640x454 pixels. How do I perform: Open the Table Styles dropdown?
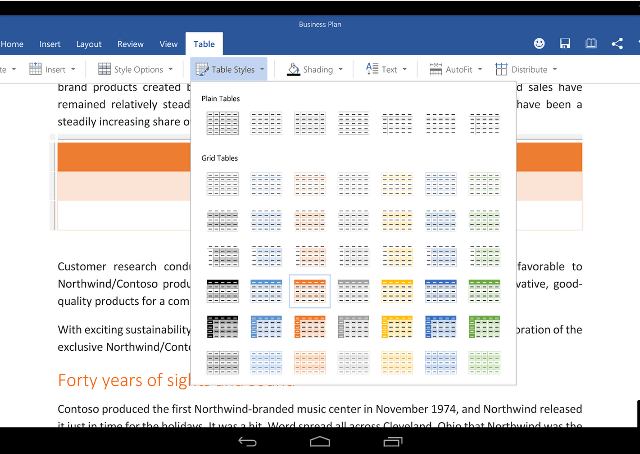click(229, 69)
